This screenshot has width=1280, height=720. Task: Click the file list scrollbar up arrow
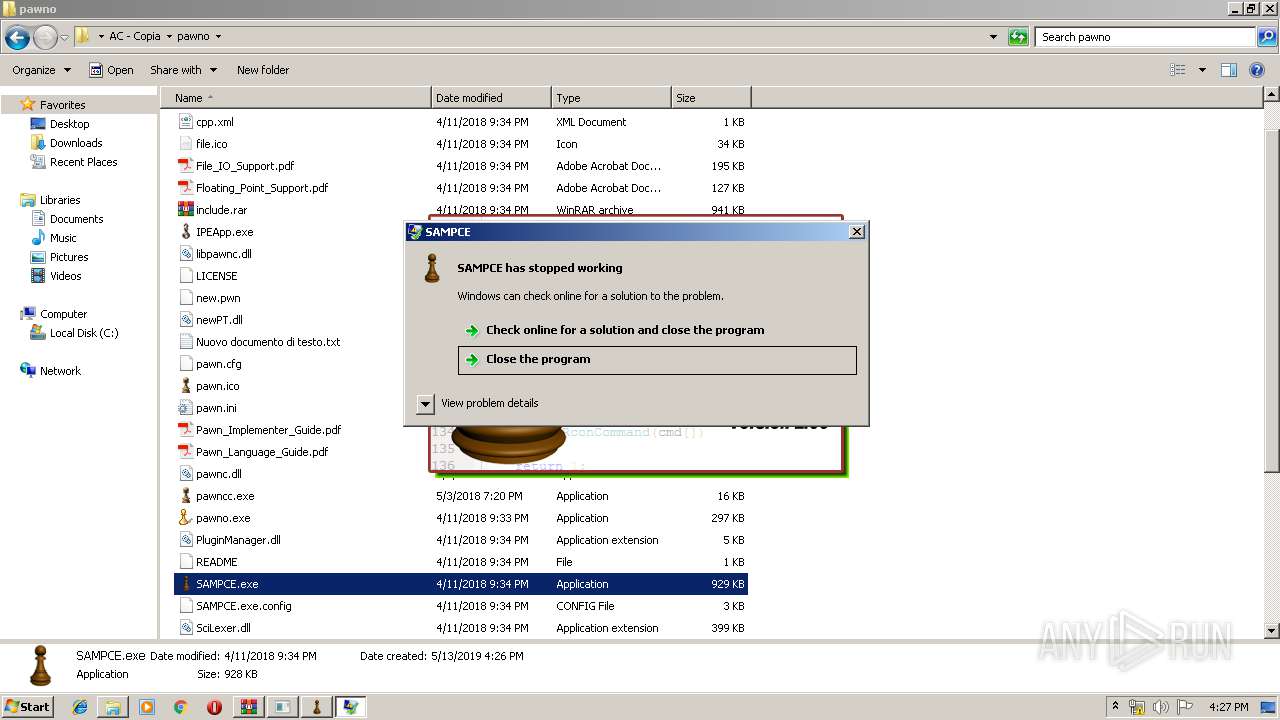tap(1272, 95)
